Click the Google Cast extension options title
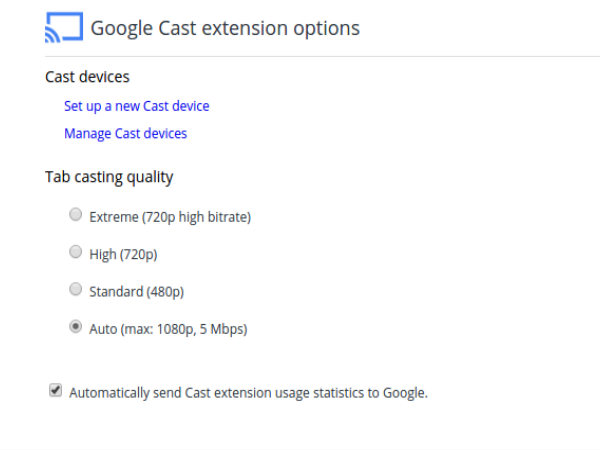 pos(225,28)
